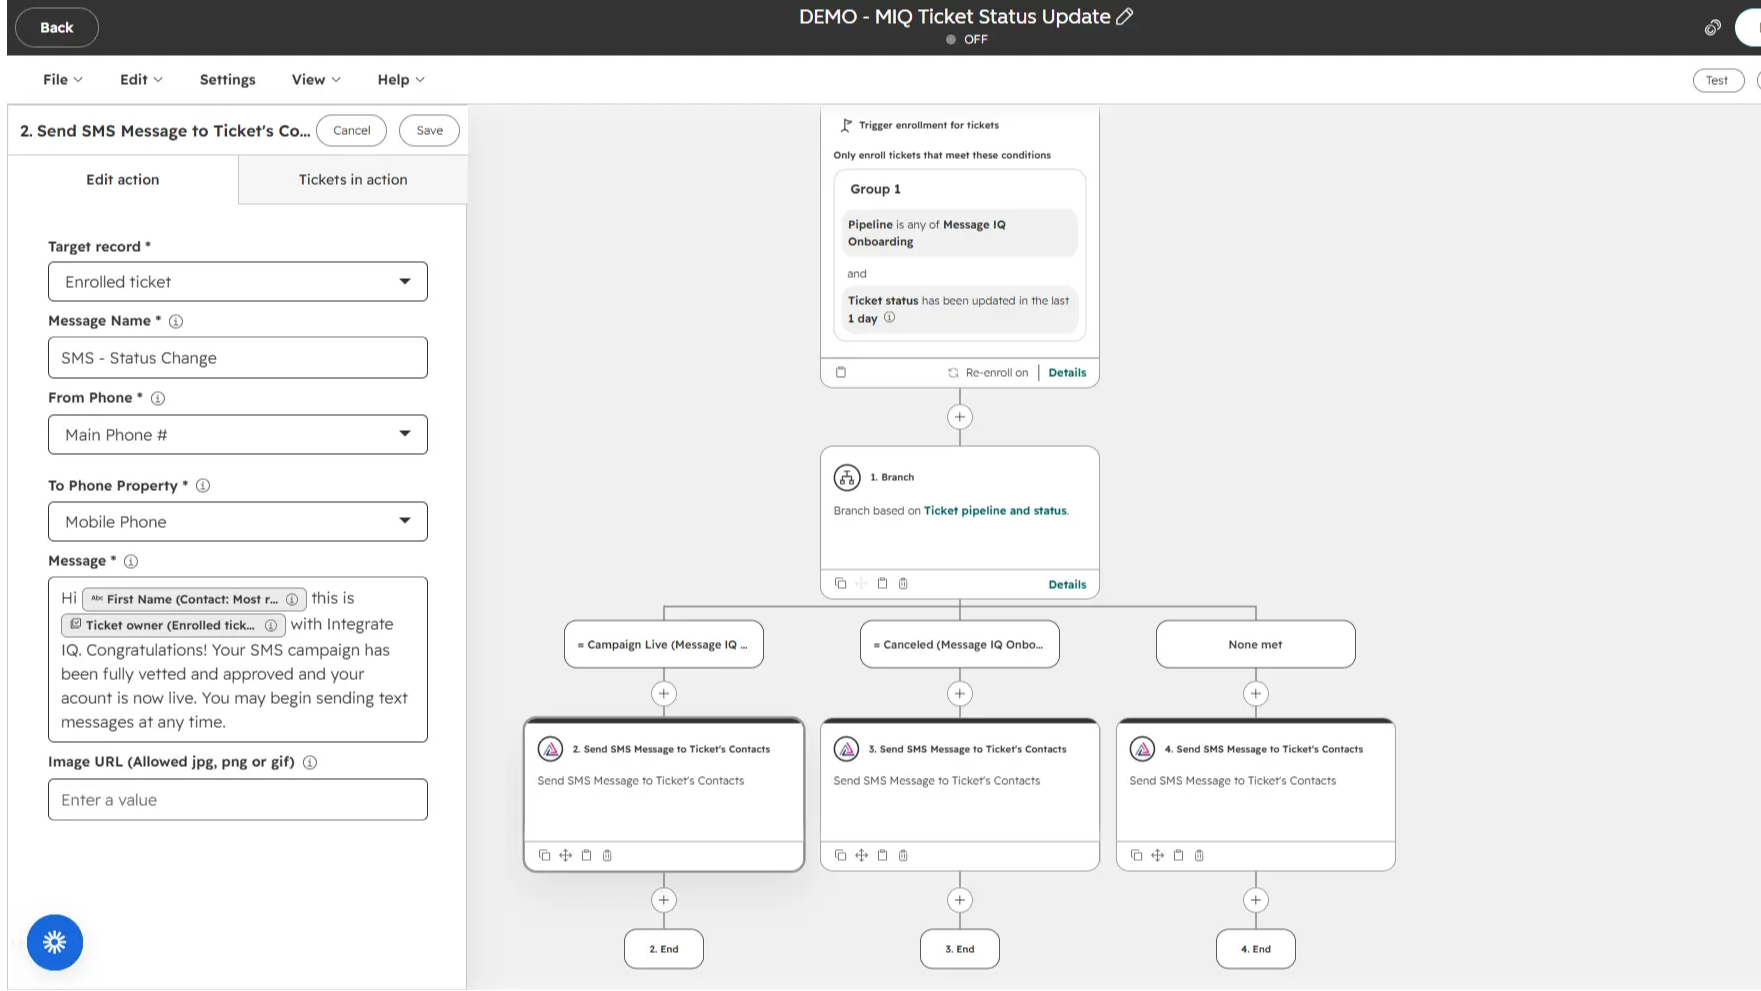Click the Back button

point(57,28)
